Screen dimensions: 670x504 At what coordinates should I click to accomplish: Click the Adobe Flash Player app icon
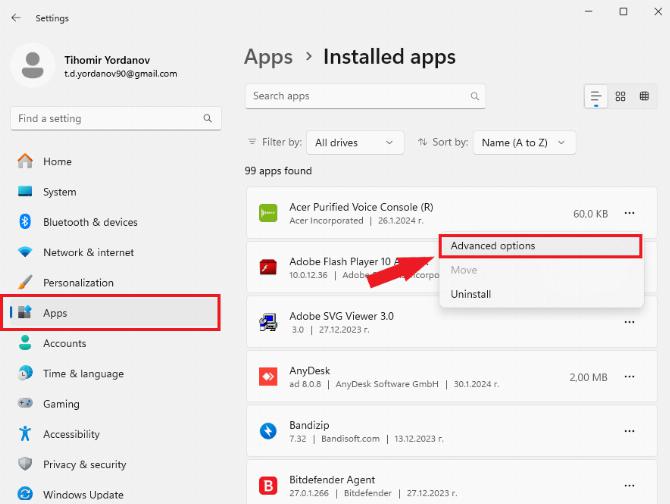[x=268, y=268]
